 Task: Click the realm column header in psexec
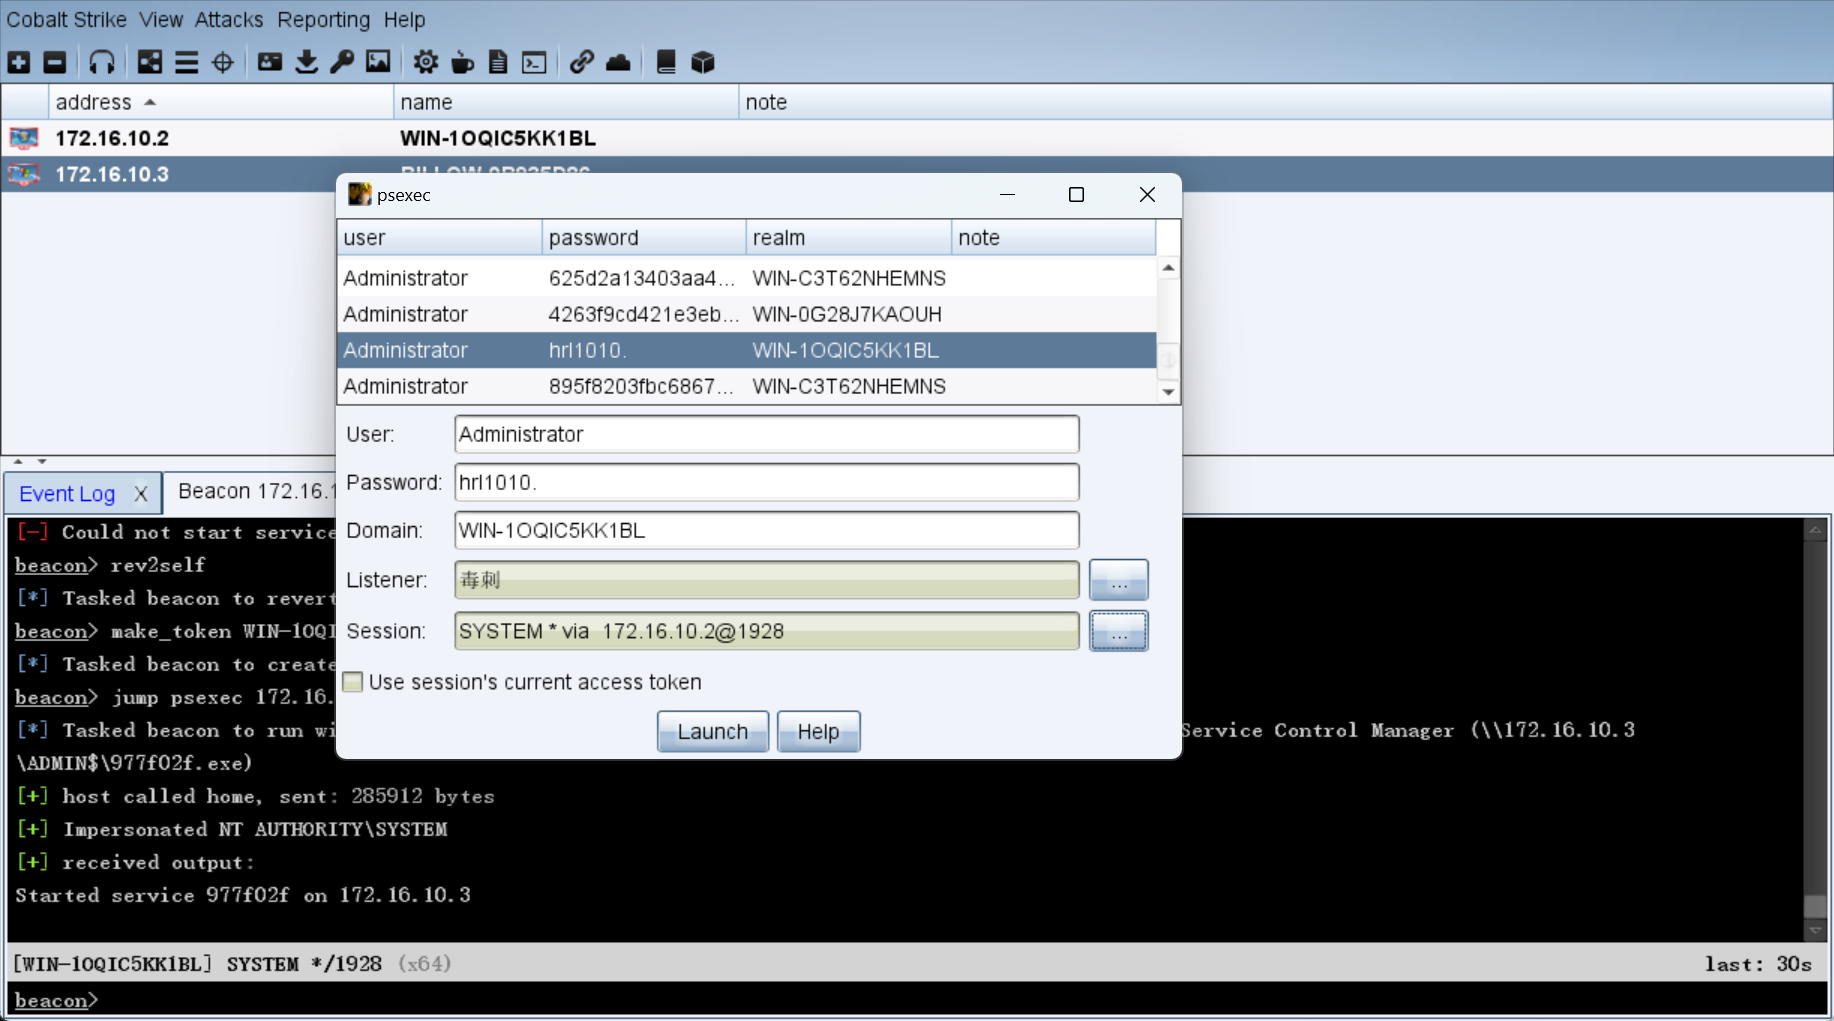coord(848,238)
